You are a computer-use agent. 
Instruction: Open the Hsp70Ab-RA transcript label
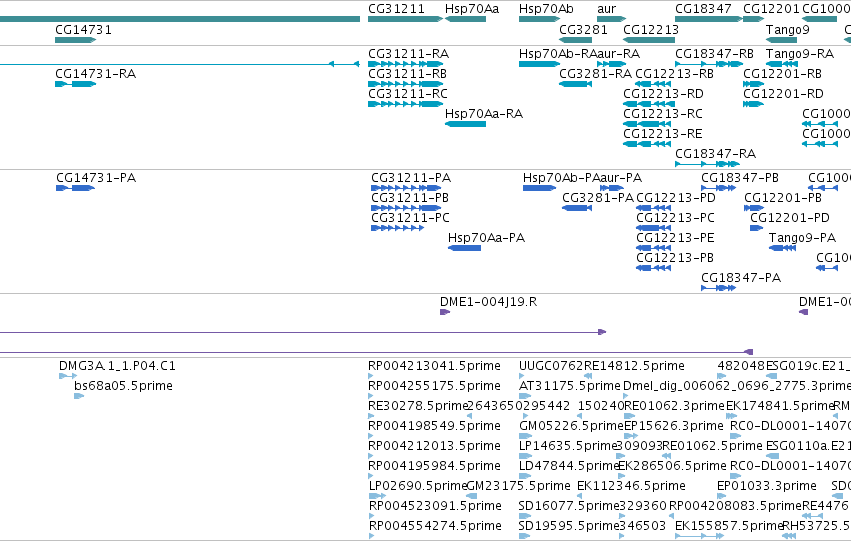point(558,54)
